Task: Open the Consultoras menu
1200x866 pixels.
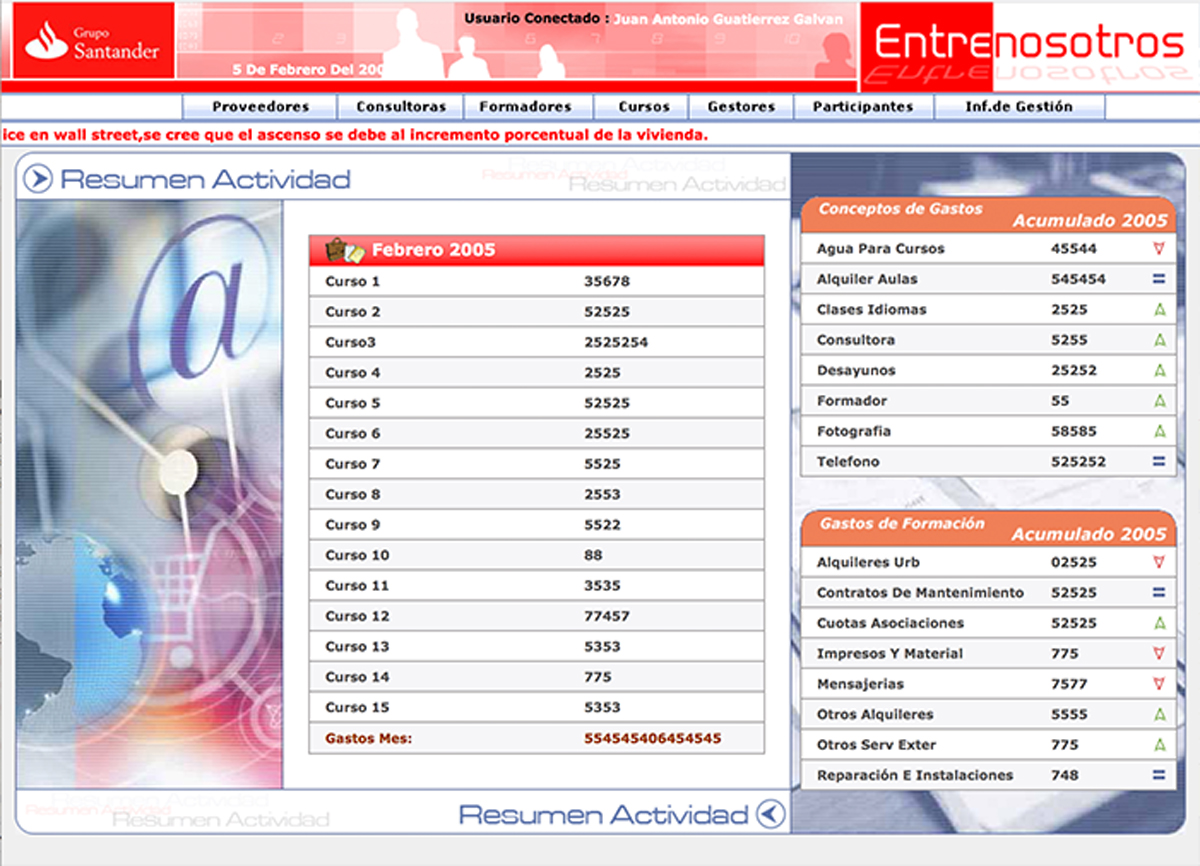Action: (x=401, y=107)
